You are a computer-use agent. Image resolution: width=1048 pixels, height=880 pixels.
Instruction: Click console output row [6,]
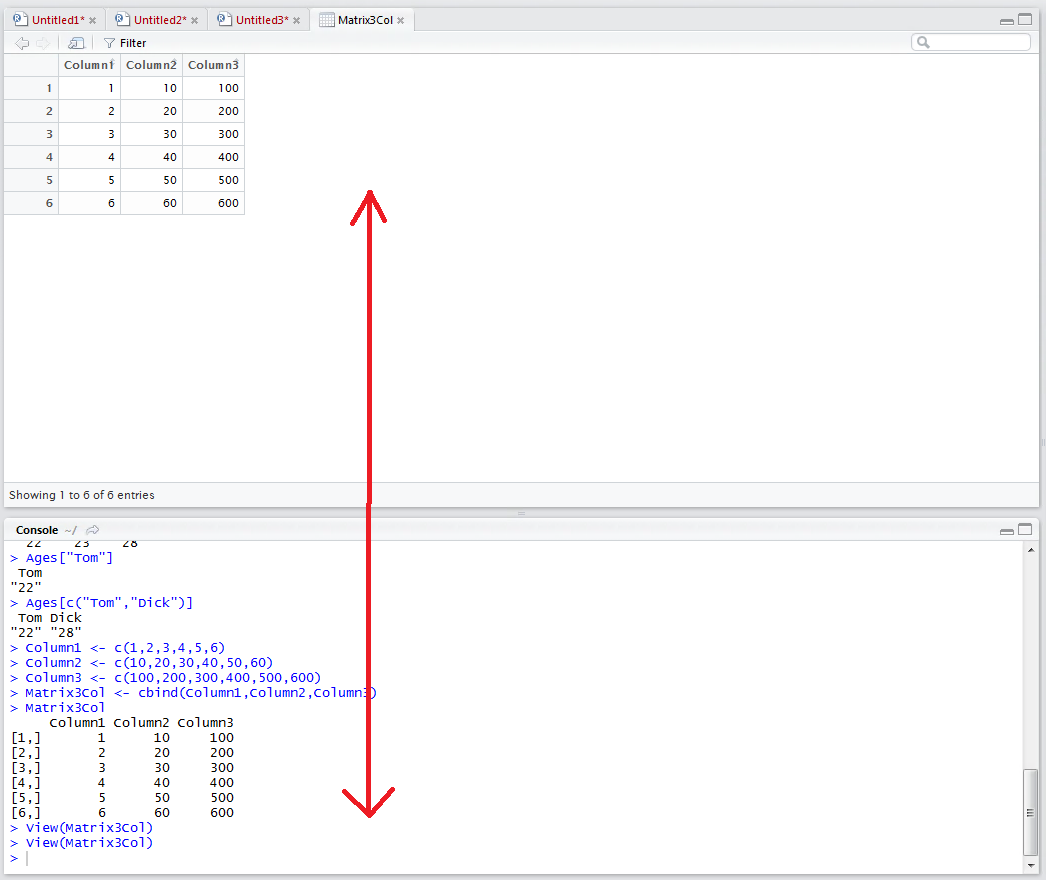tap(122, 813)
